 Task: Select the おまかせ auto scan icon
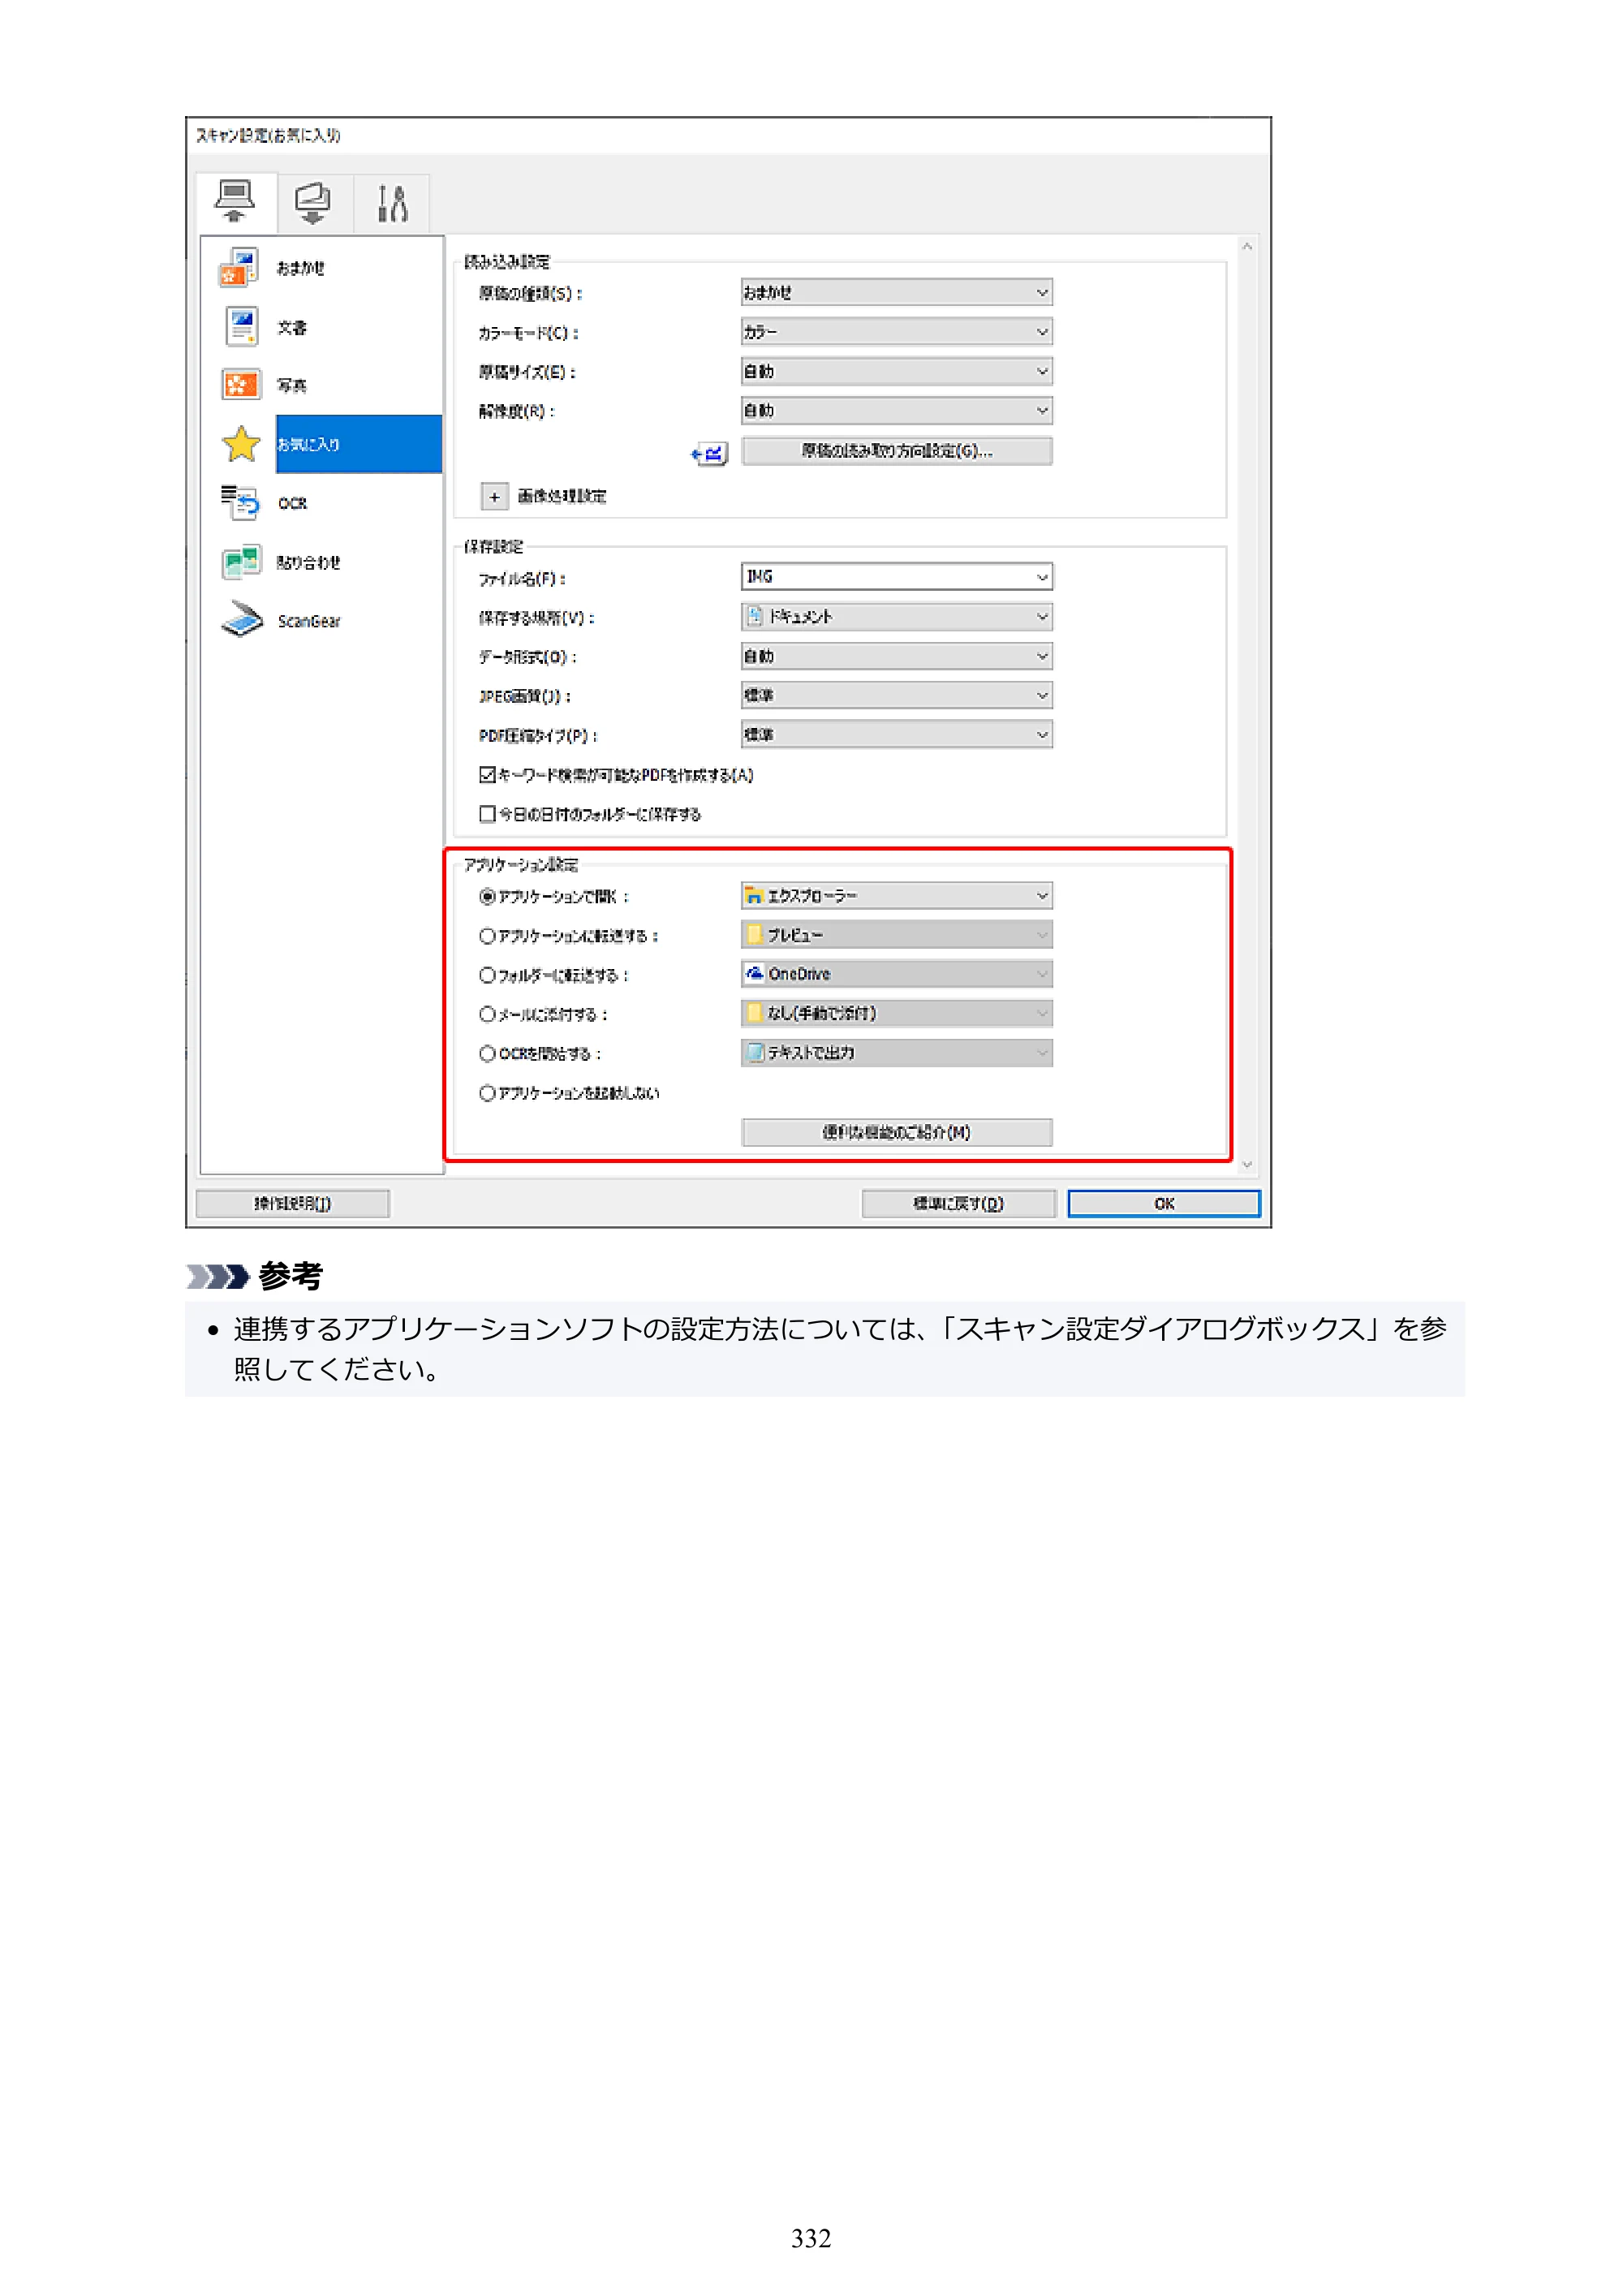click(x=239, y=268)
